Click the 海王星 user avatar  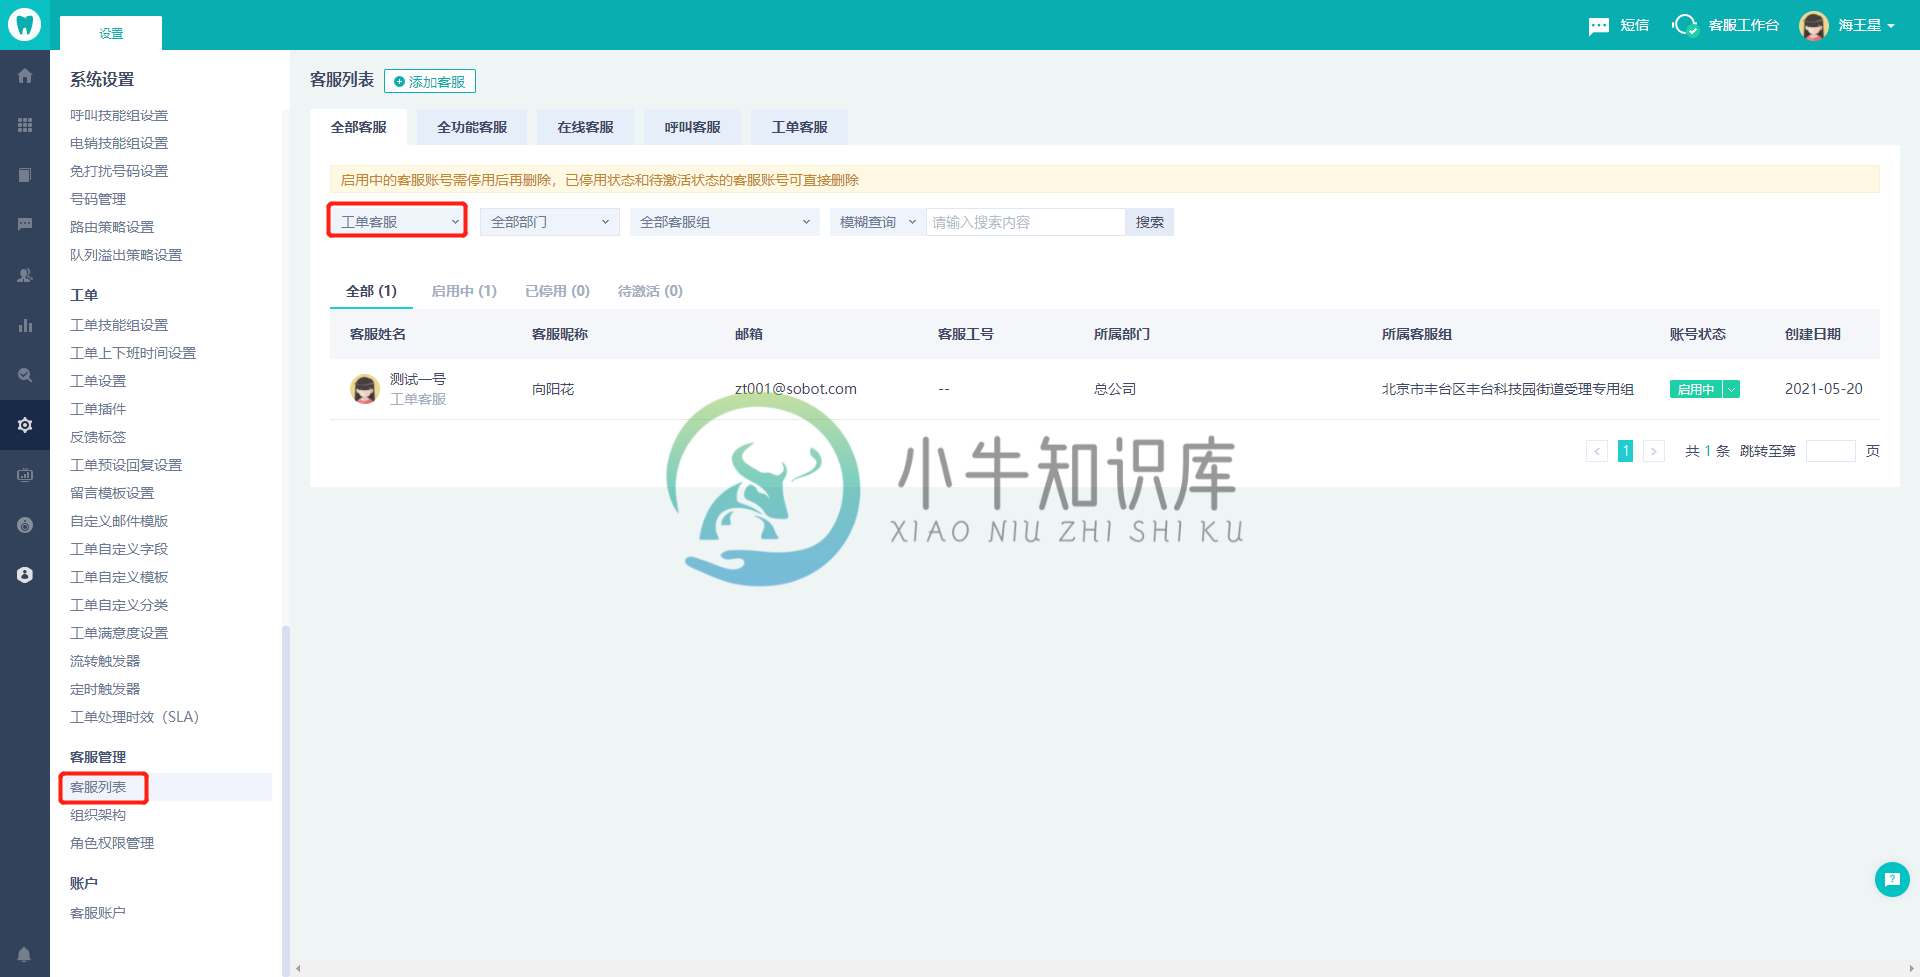click(1813, 25)
